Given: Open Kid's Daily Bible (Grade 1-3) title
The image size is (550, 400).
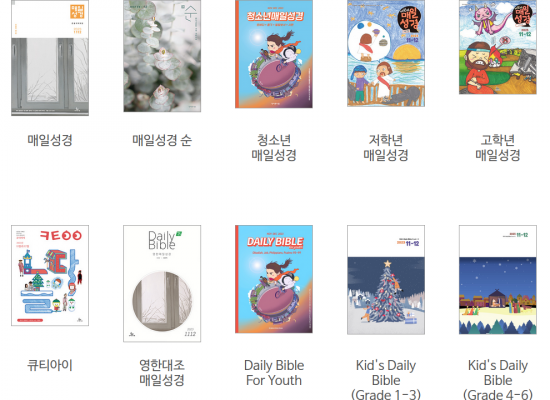Looking at the screenshot, I should 386,380.
